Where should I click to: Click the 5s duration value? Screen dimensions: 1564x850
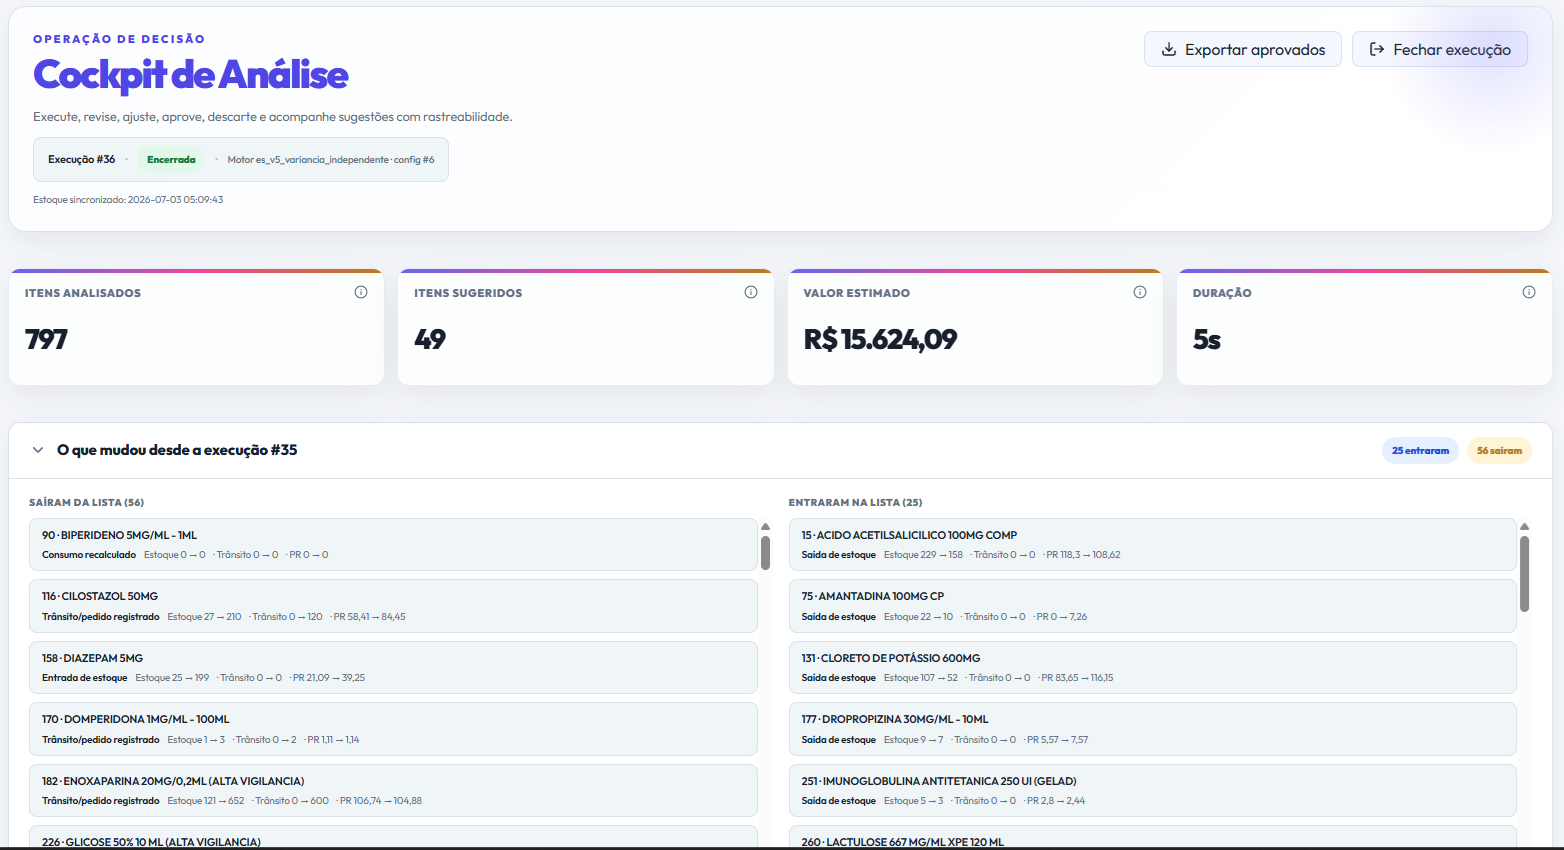tap(1207, 340)
